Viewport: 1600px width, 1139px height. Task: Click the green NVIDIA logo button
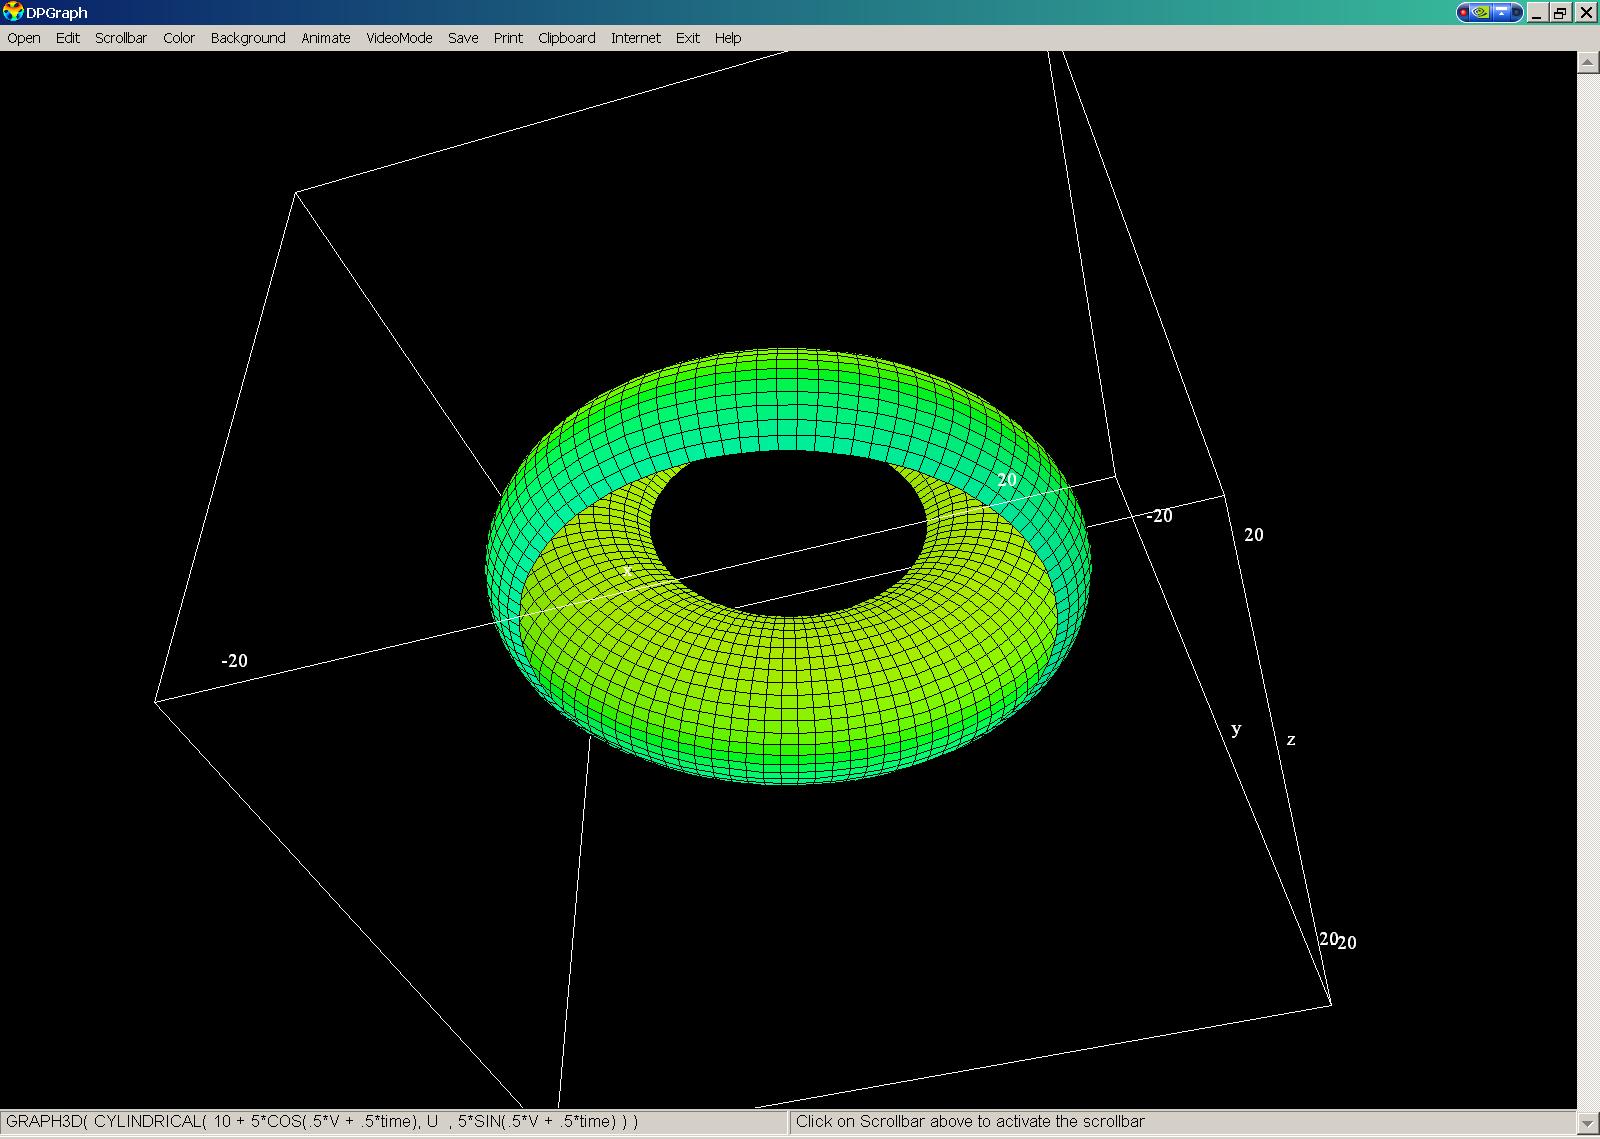[x=1482, y=13]
